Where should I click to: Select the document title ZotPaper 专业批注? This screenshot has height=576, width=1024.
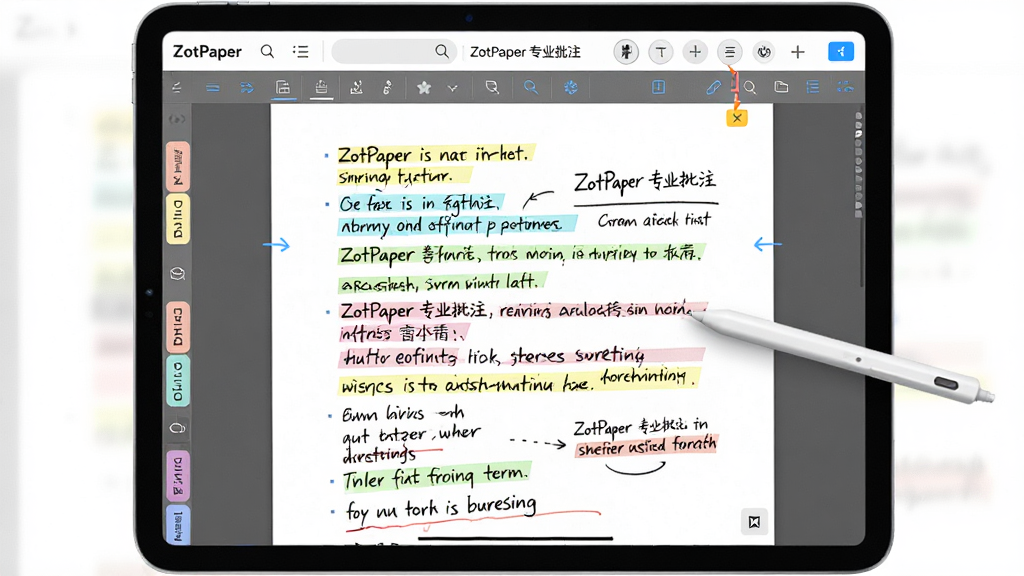pos(525,52)
